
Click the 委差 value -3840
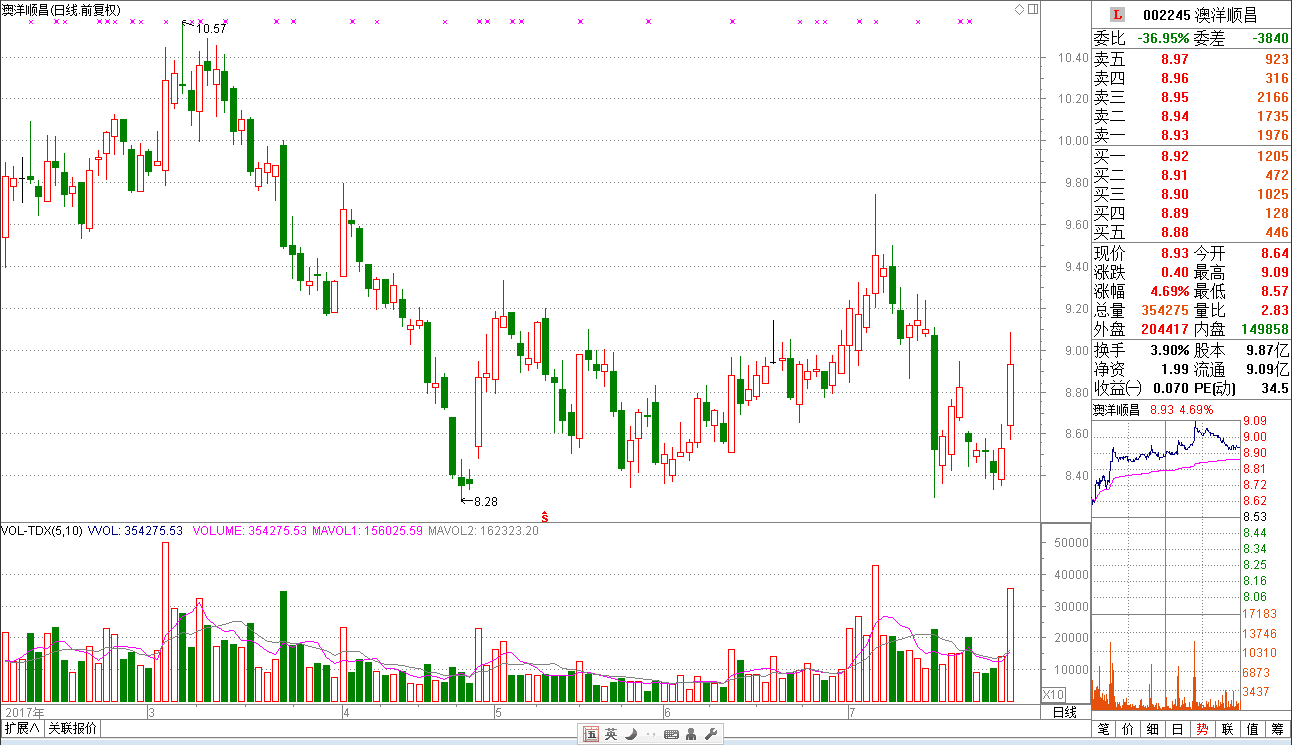1271,38
